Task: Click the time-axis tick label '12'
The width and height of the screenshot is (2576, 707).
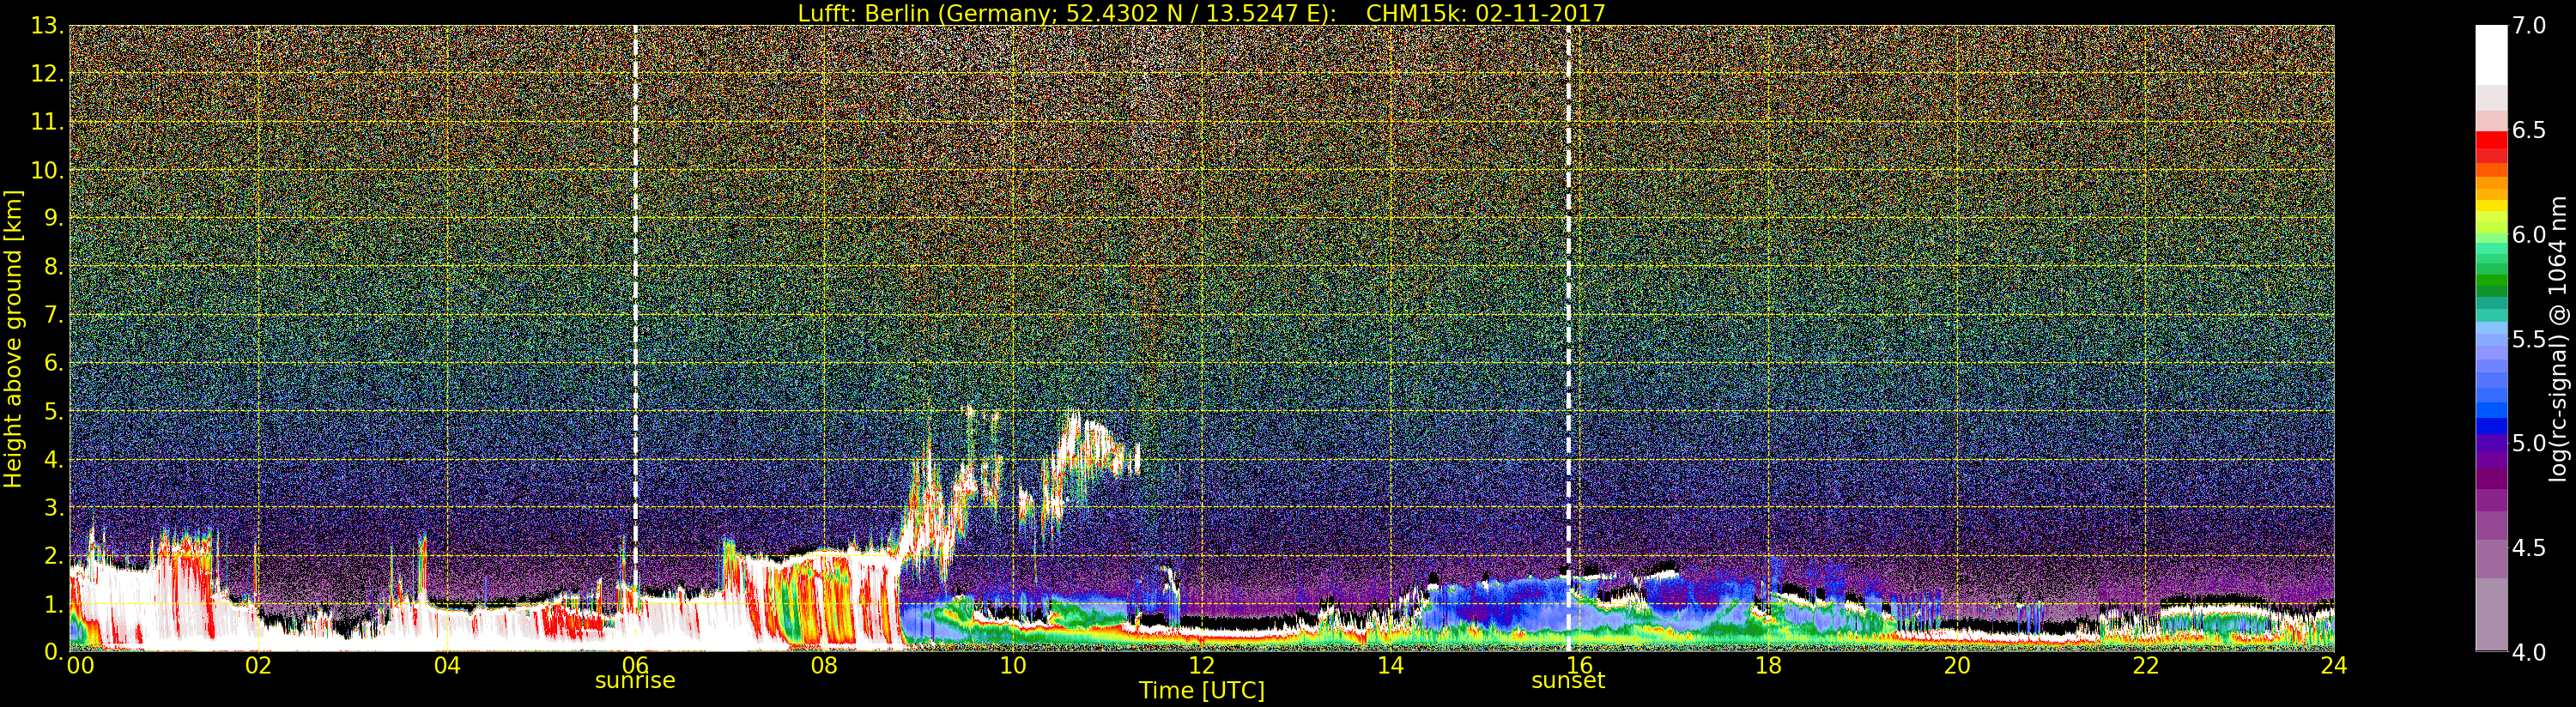Action: (1201, 665)
